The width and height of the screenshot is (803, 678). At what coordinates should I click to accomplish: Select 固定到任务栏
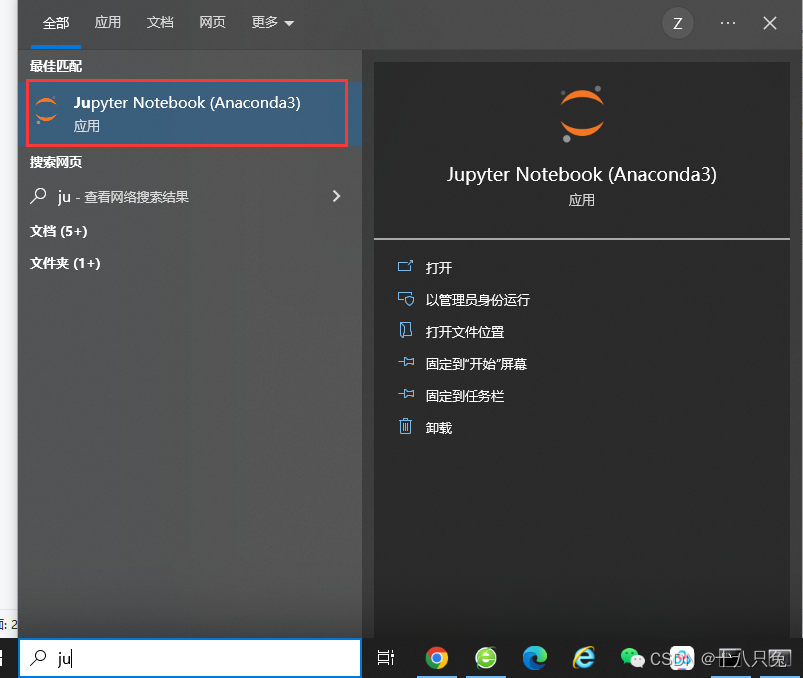coord(465,396)
